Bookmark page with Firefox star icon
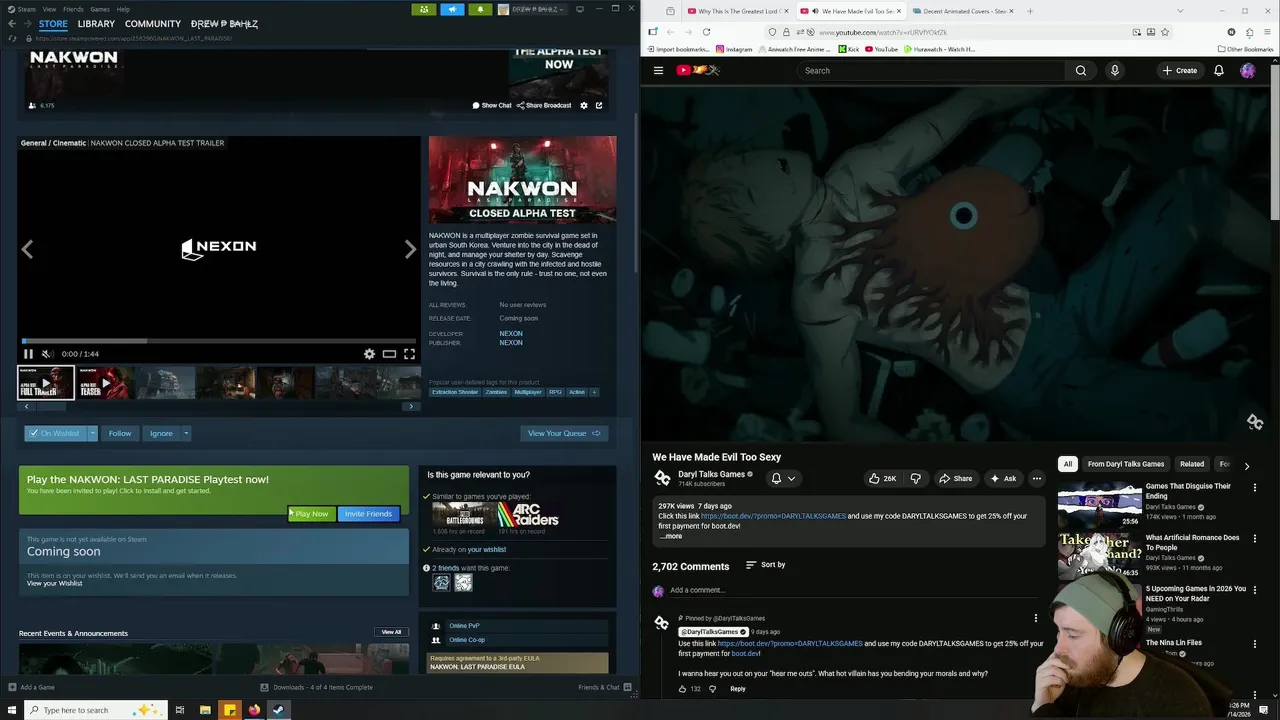1280x720 pixels. [1165, 32]
